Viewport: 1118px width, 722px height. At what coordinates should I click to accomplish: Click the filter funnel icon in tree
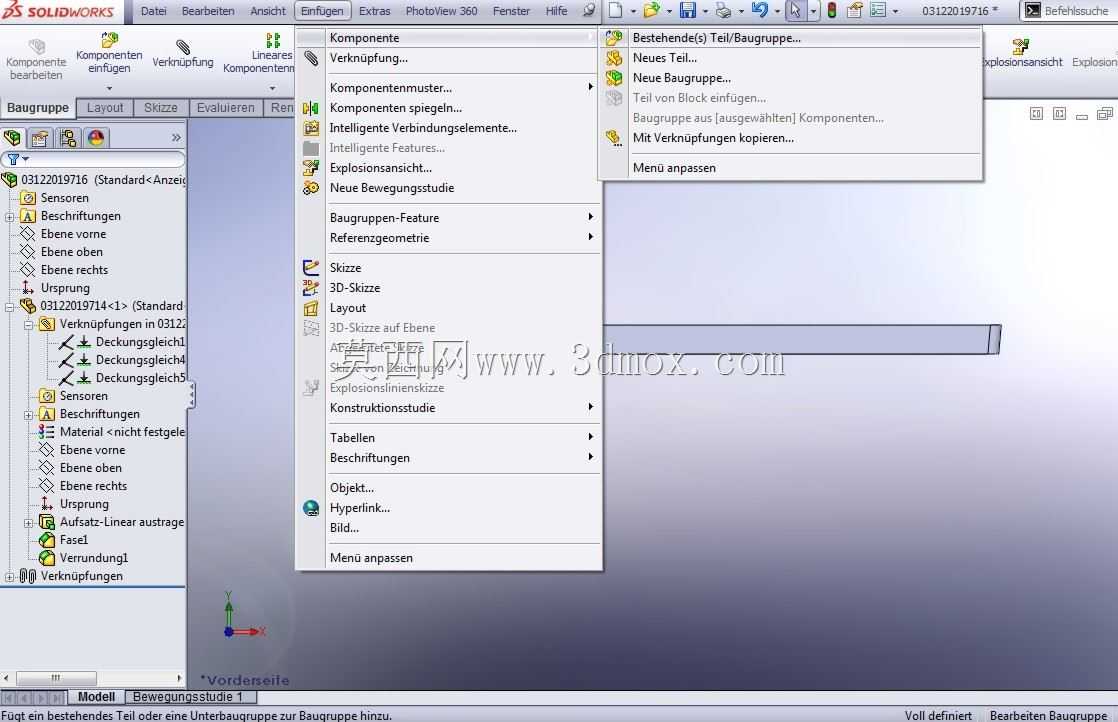[x=14, y=159]
